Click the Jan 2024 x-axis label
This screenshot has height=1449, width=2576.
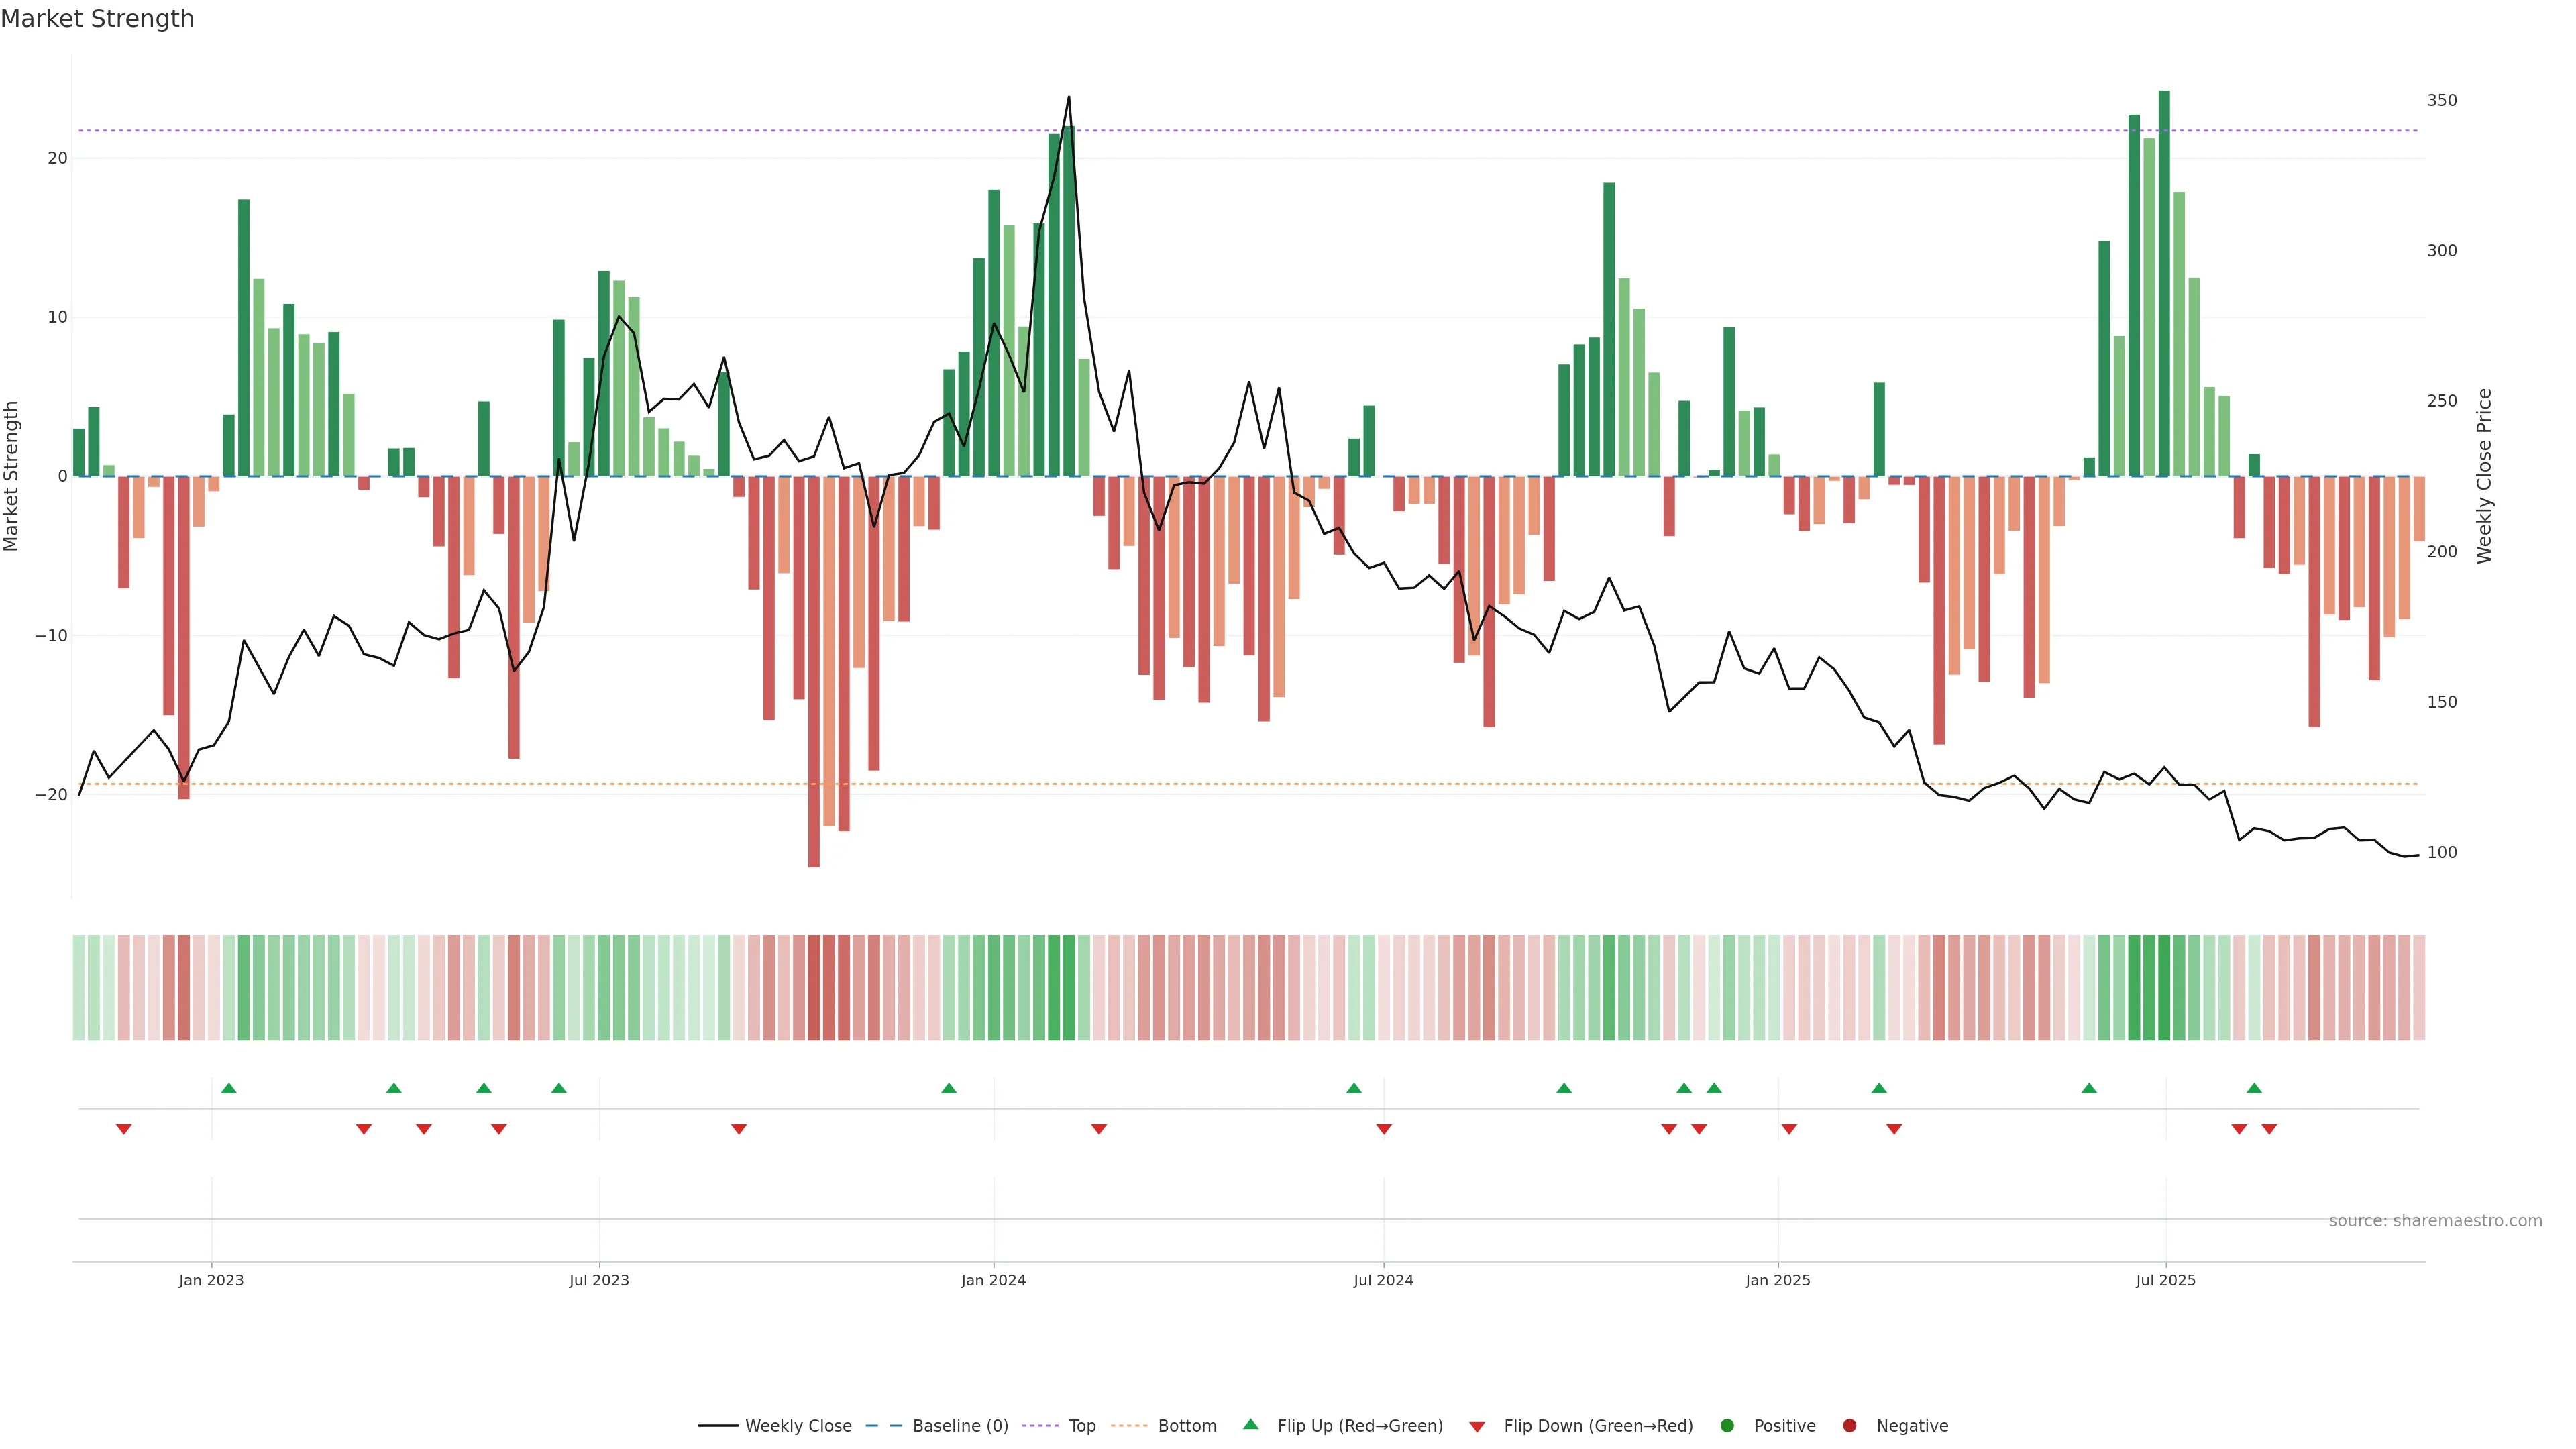(993, 1280)
